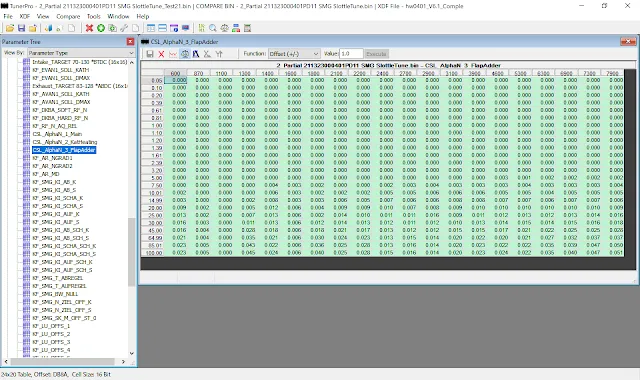640x380 pixels.
Task: Select KF_SMG_BW_NULL in the parameter tree
Action: [x=55, y=294]
